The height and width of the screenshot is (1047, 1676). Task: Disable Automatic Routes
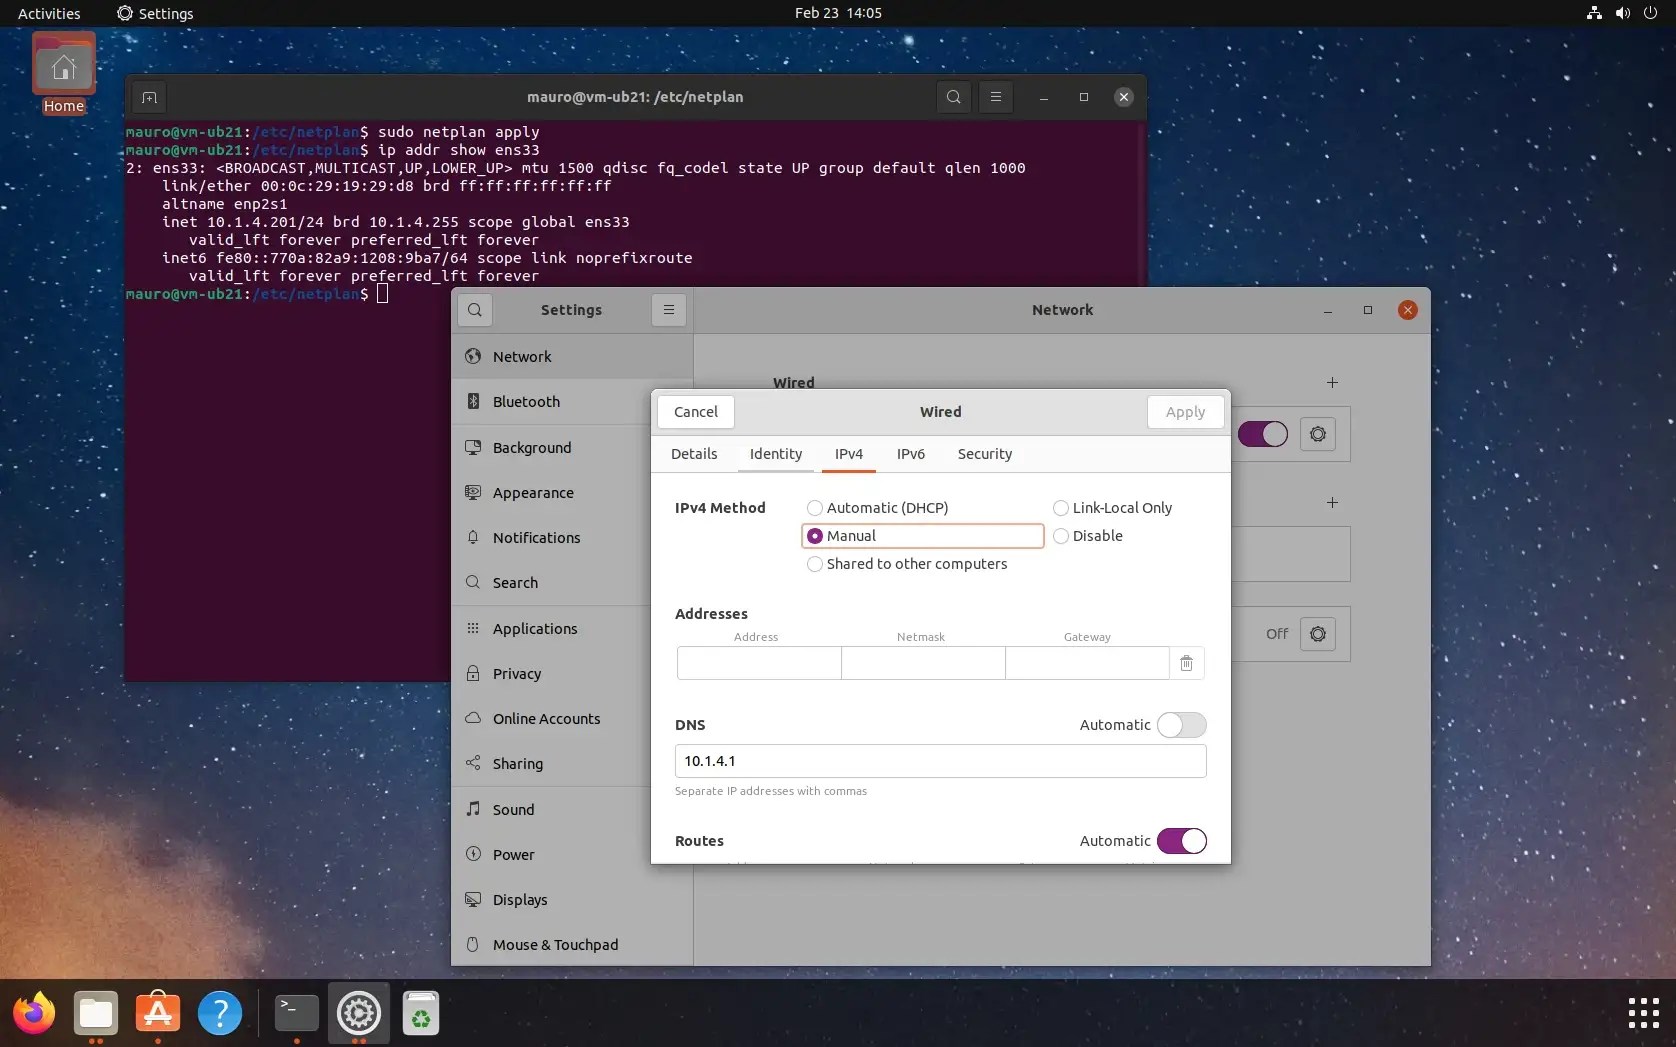[x=1181, y=841]
